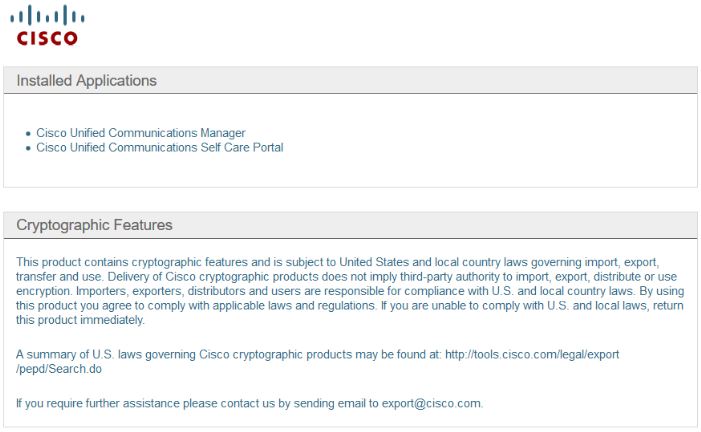Click the /pepd/Search.do URL continuation
Screen dimensions: 701x432
click(59, 369)
